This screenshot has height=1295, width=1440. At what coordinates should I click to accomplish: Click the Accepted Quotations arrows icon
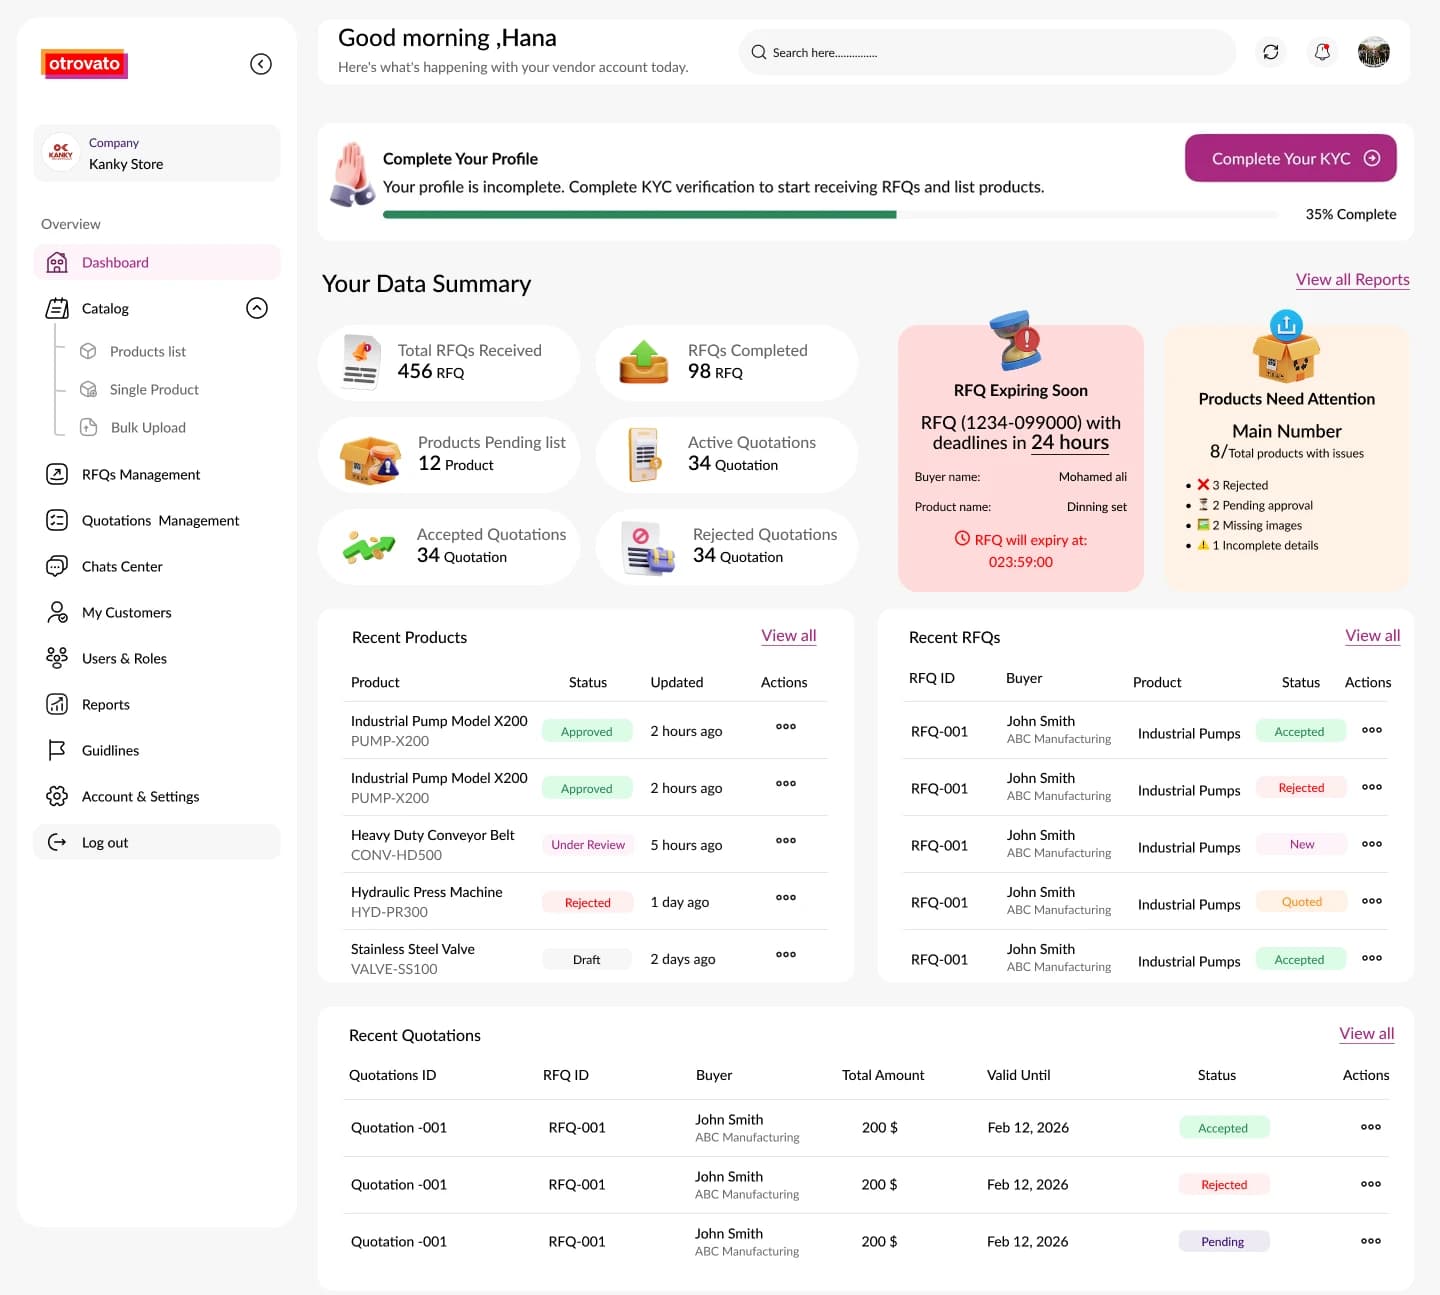[x=369, y=548]
